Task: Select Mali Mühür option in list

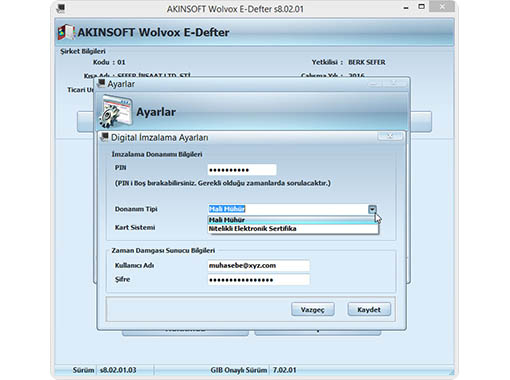Action: (293, 220)
